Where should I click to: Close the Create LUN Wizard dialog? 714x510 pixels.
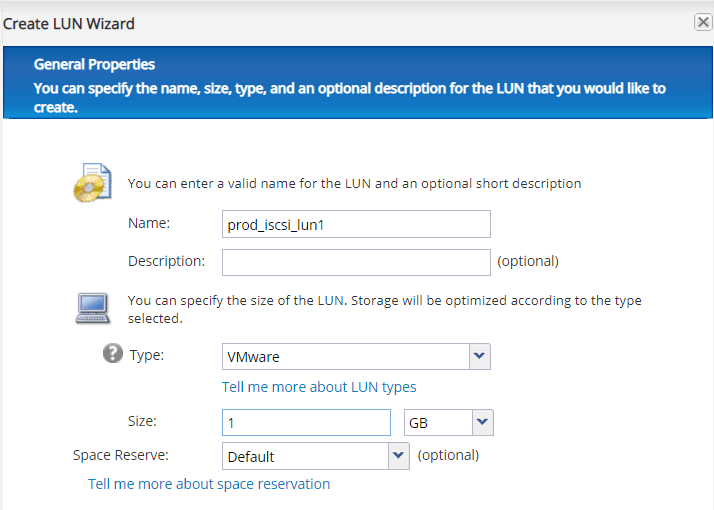[703, 22]
